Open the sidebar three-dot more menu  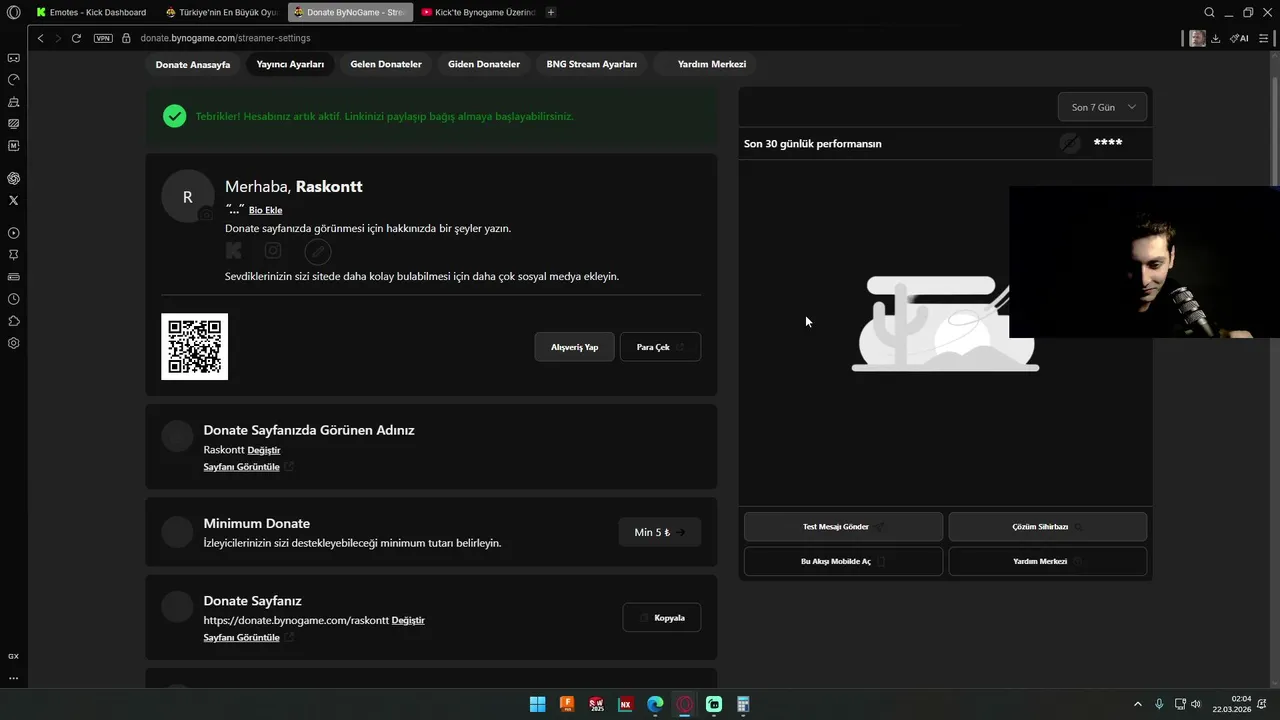click(x=13, y=678)
